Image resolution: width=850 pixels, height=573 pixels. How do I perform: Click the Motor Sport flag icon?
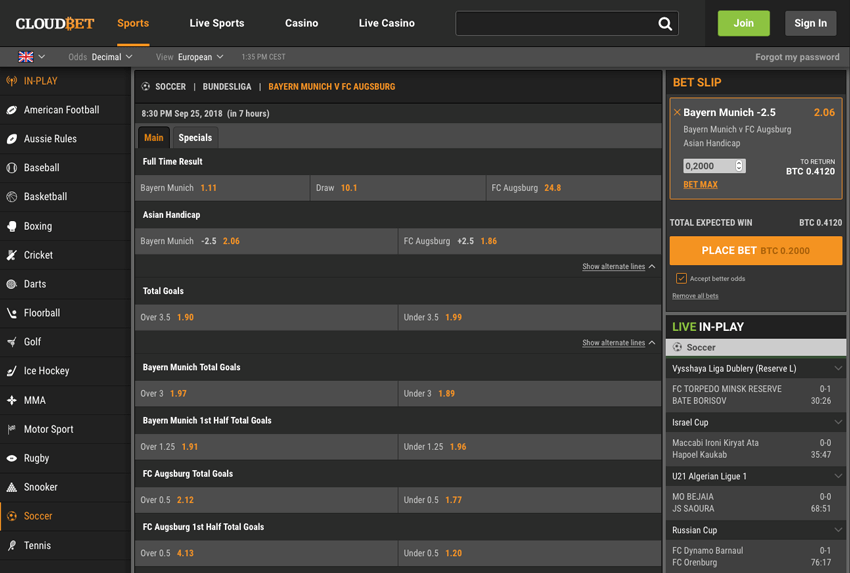[11, 429]
